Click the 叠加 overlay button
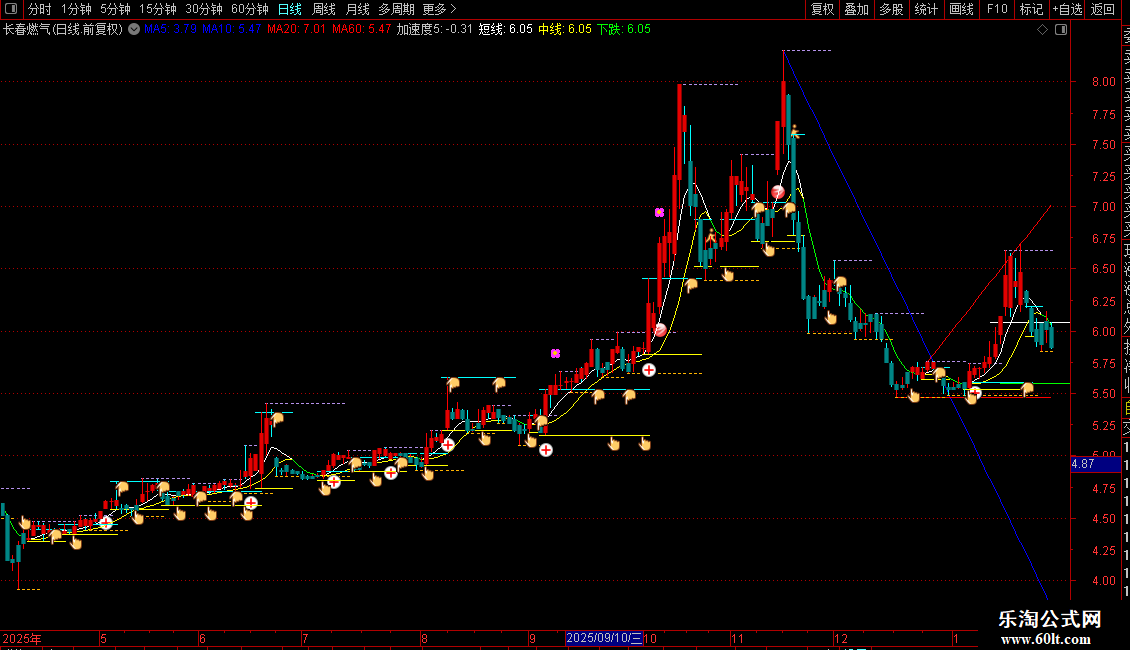Viewport: 1130px width, 650px height. (857, 9)
